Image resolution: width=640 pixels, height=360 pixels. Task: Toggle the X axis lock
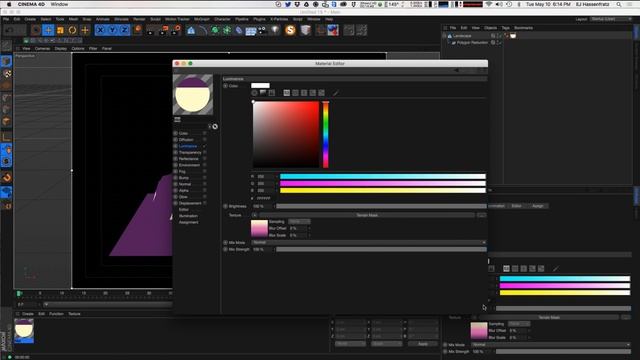click(x=100, y=30)
